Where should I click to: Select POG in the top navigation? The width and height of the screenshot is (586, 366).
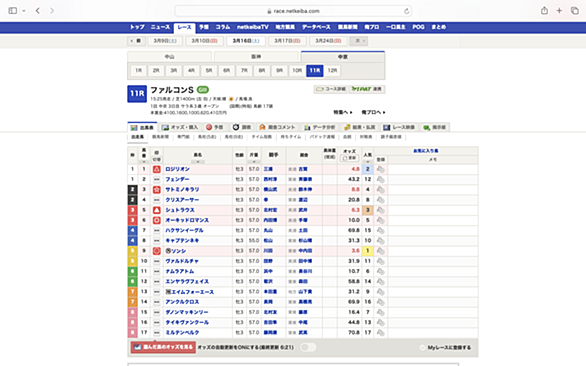(418, 27)
